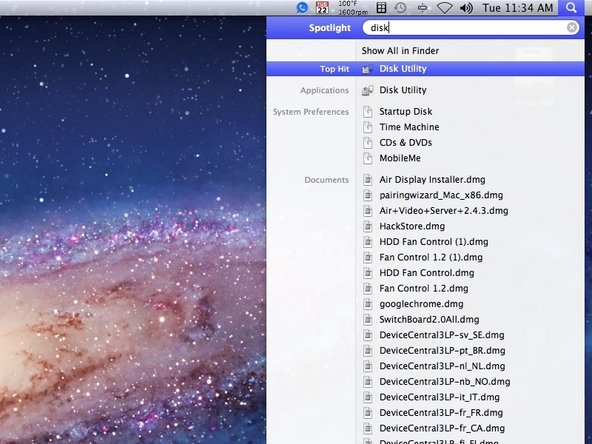Image resolution: width=592 pixels, height=444 pixels.
Task: Select googlechrome.dmg from results
Action: (421, 304)
